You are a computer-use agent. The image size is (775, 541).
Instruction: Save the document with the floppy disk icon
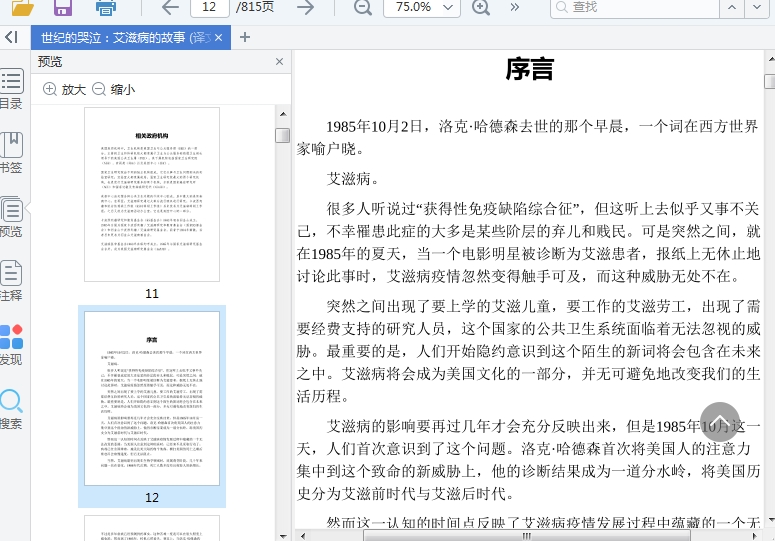pos(62,8)
